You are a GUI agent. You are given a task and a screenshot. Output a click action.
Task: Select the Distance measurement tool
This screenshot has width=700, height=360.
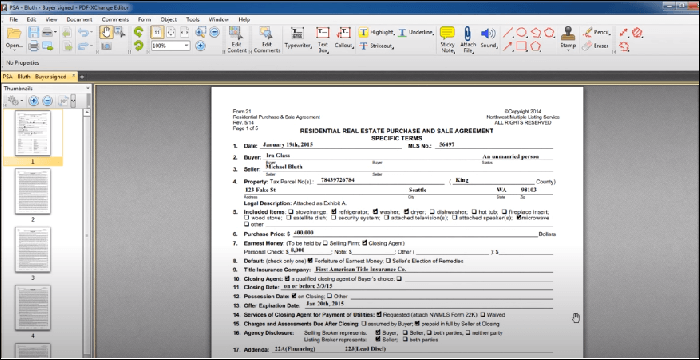click(x=624, y=33)
